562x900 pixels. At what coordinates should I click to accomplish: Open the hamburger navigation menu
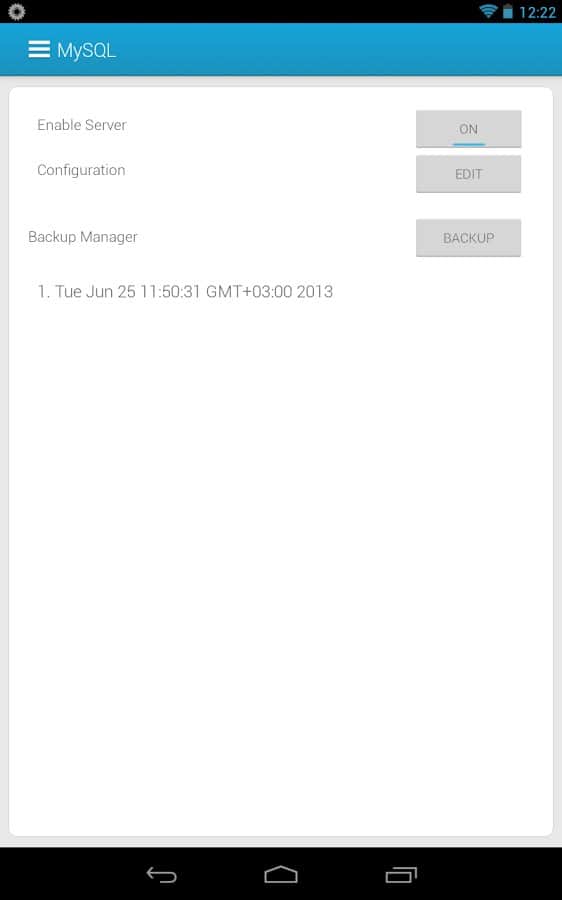[38, 50]
